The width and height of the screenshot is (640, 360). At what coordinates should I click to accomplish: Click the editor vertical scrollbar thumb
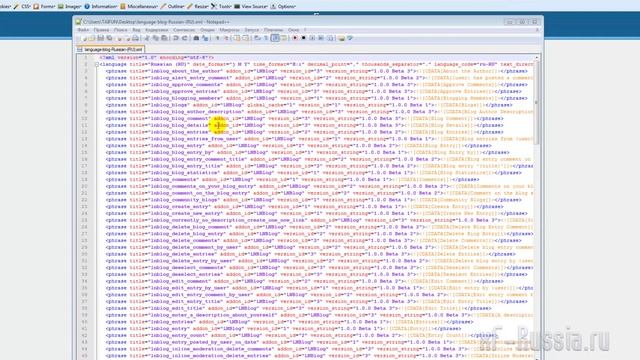point(537,102)
